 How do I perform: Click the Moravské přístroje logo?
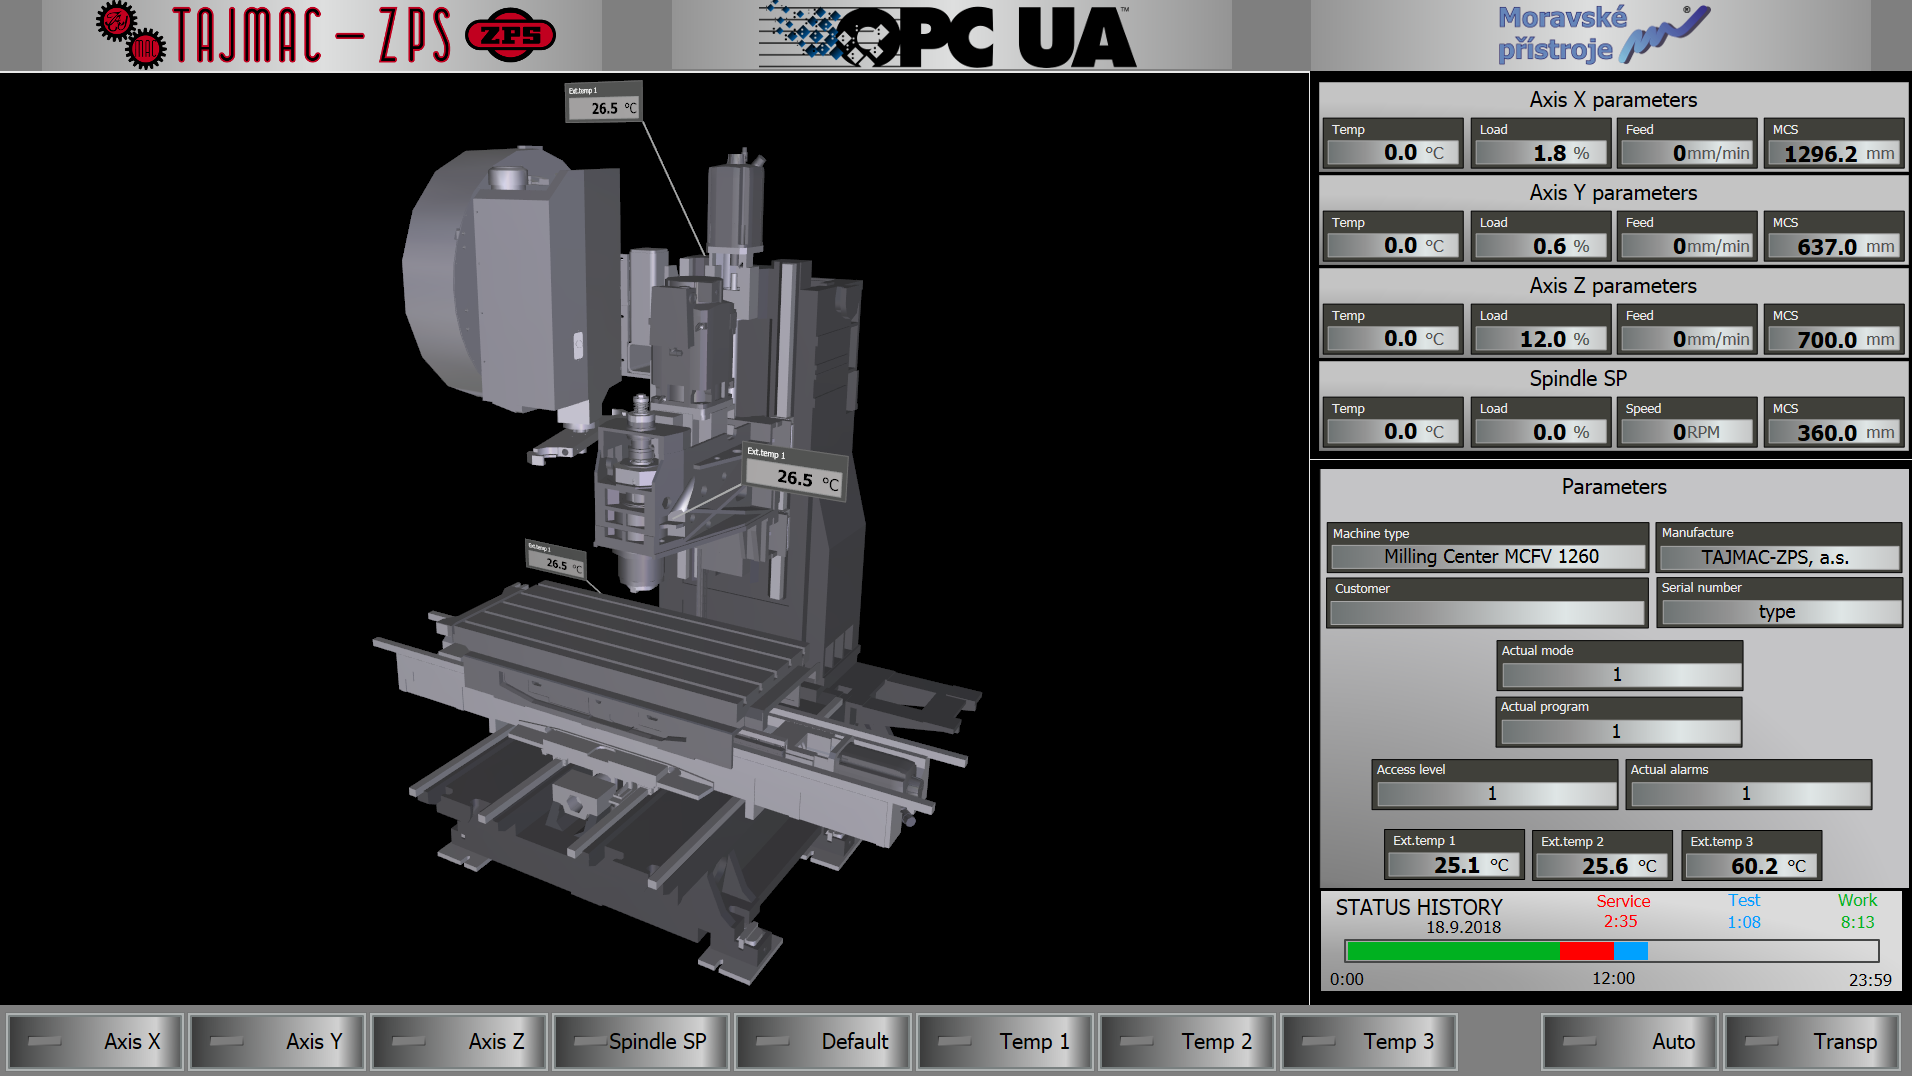[x=1600, y=35]
